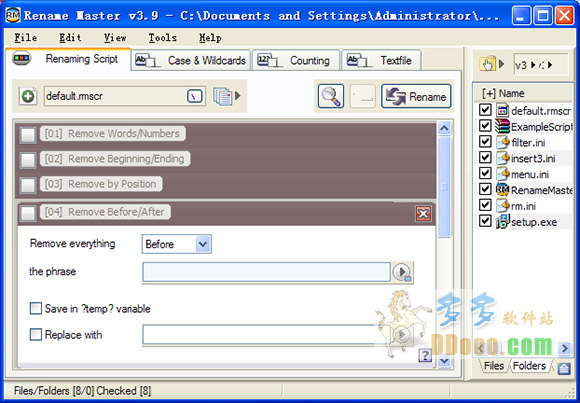The image size is (580, 403).
Task: Click the magnifier preview button
Action: (331, 96)
